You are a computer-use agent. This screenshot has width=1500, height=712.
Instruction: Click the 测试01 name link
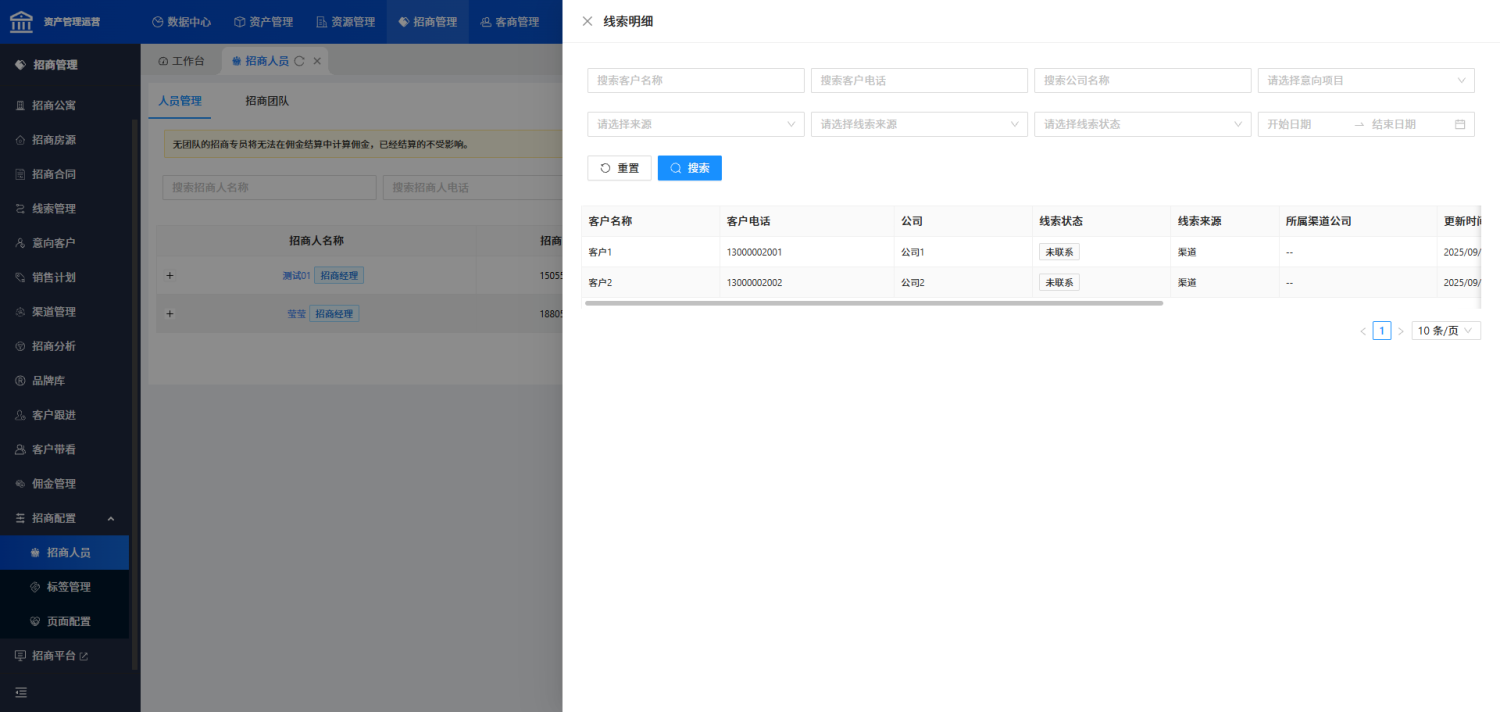tap(297, 276)
